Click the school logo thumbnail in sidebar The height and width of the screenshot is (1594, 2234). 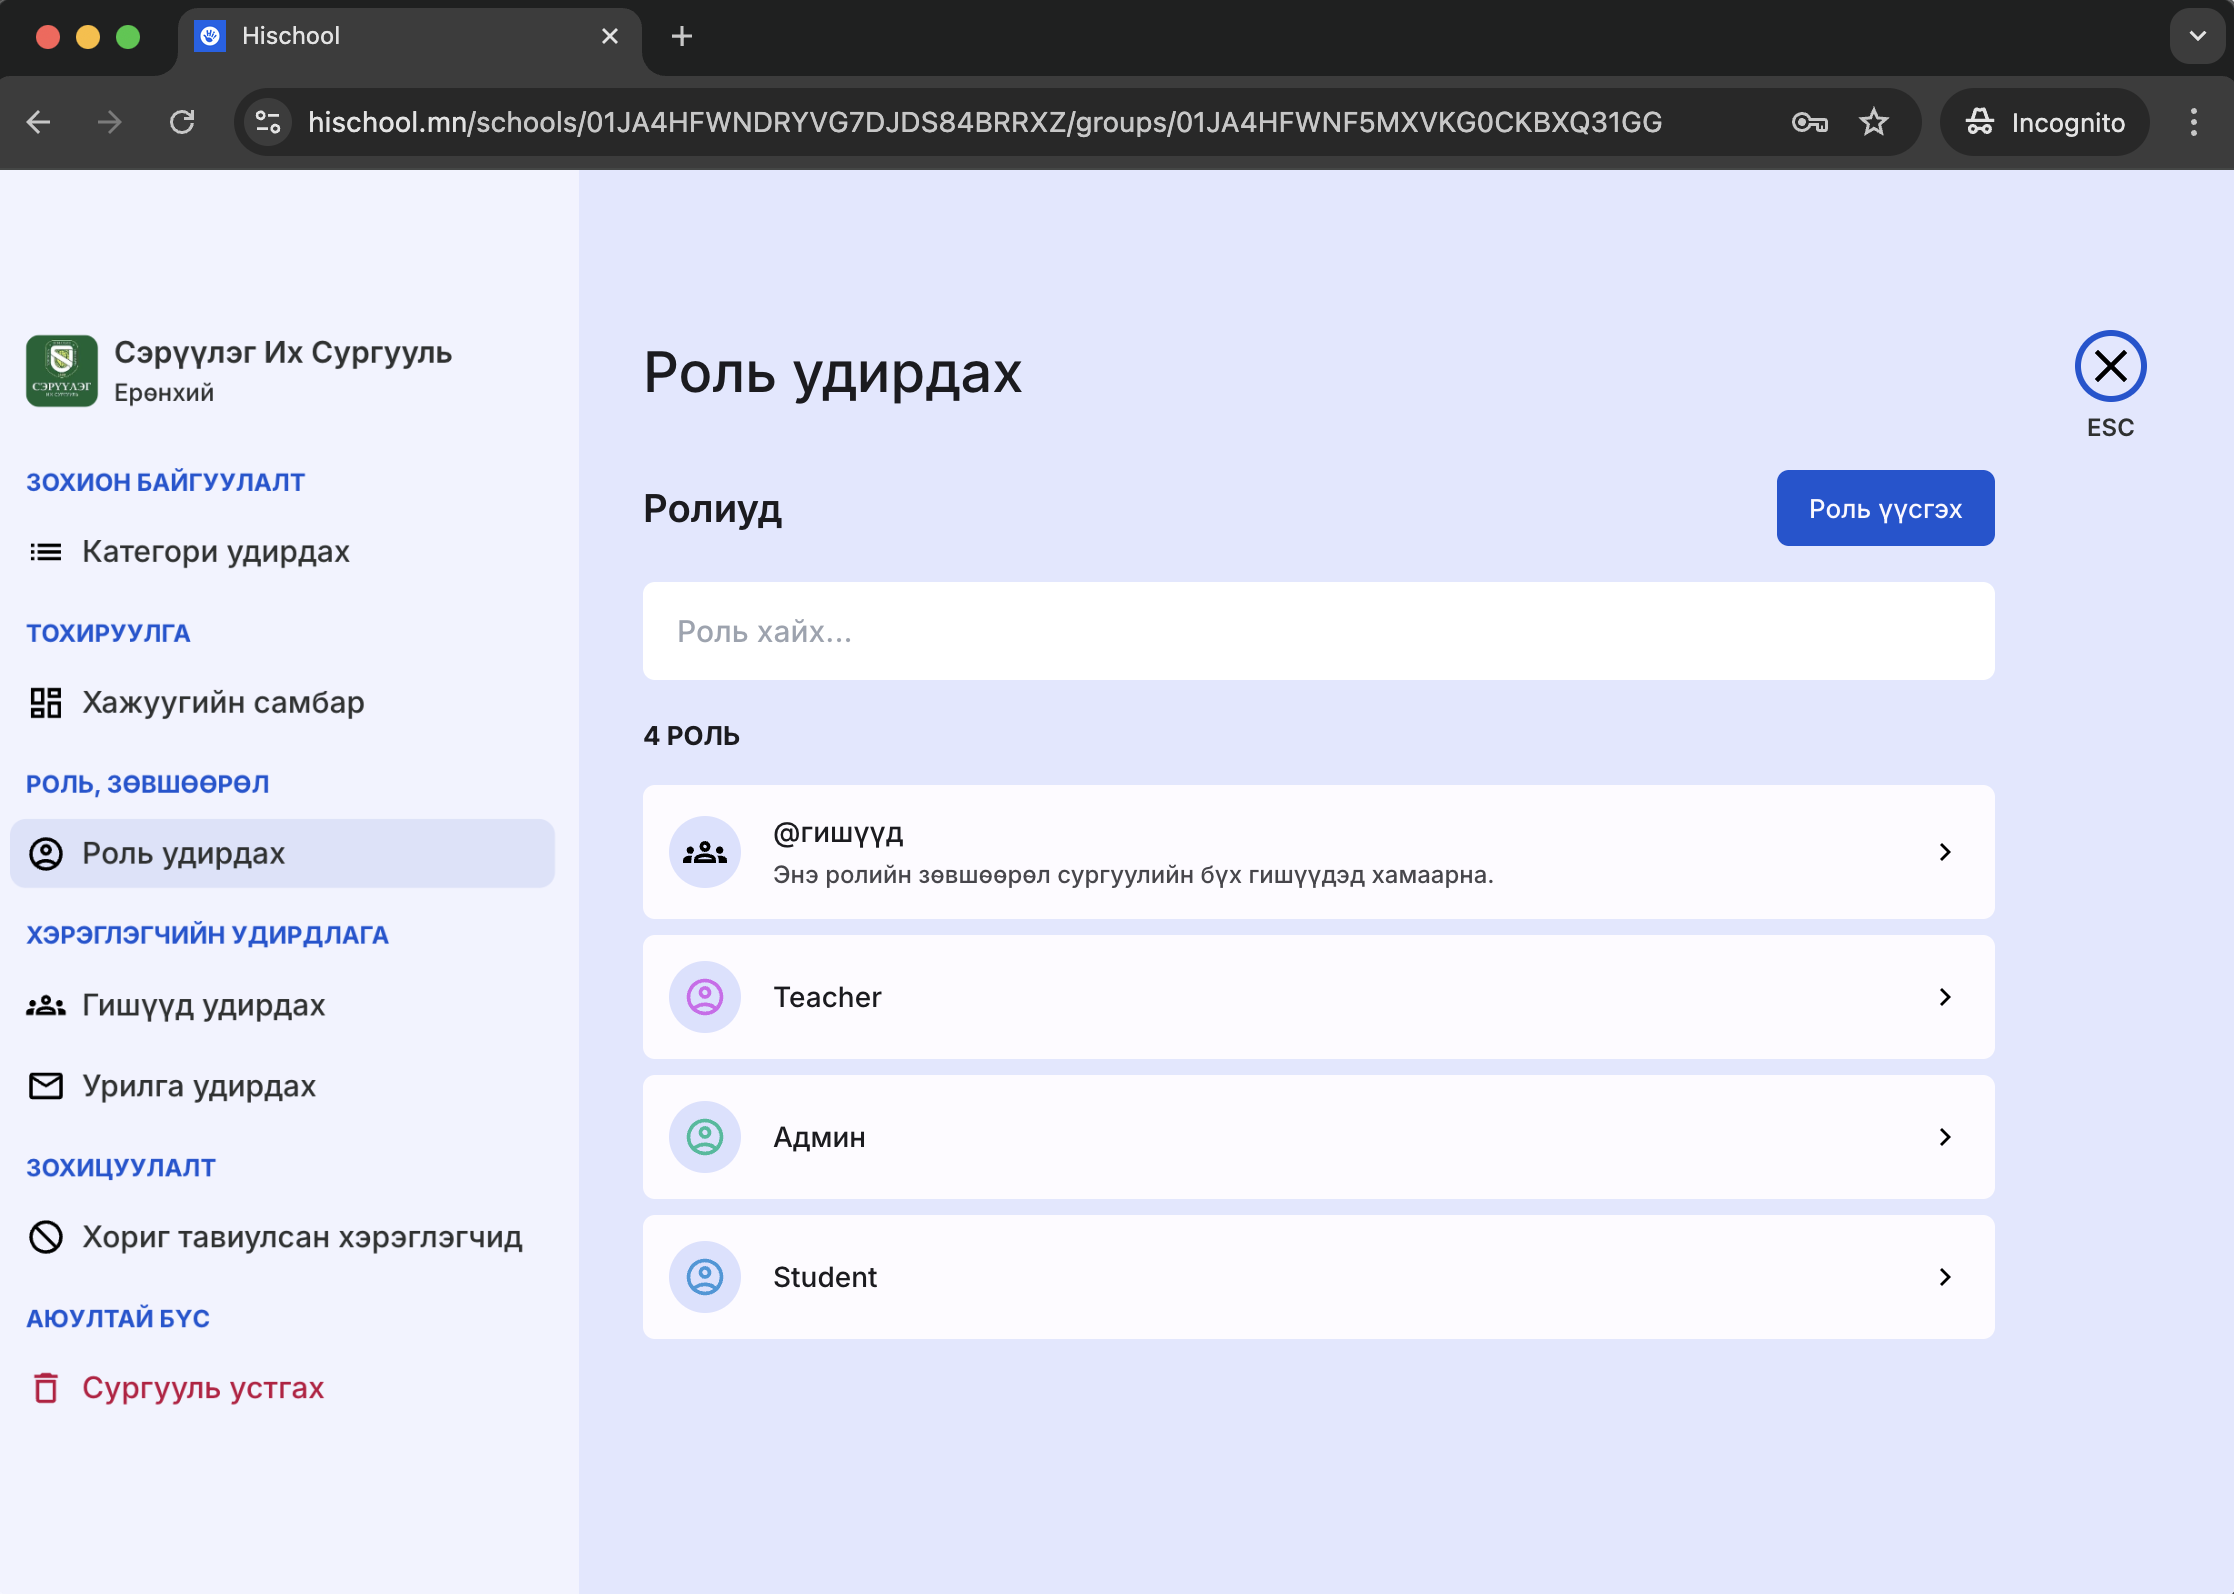click(x=62, y=371)
